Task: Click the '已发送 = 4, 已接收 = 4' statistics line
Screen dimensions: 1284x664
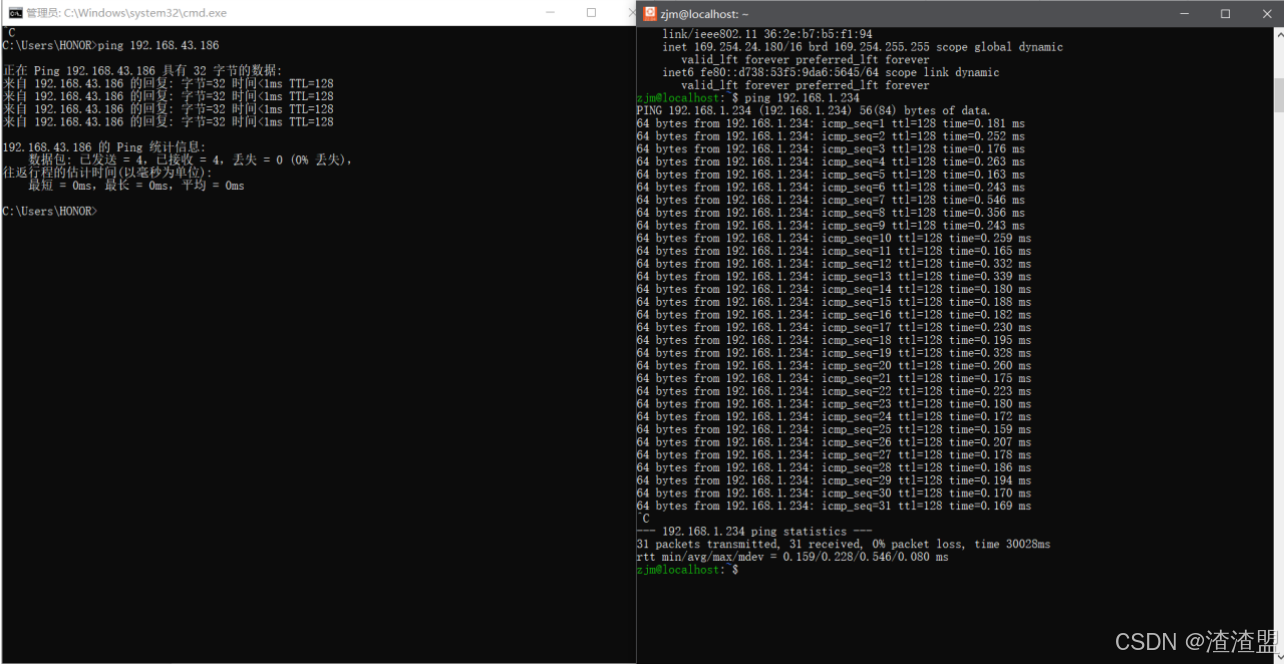Action: (190, 160)
